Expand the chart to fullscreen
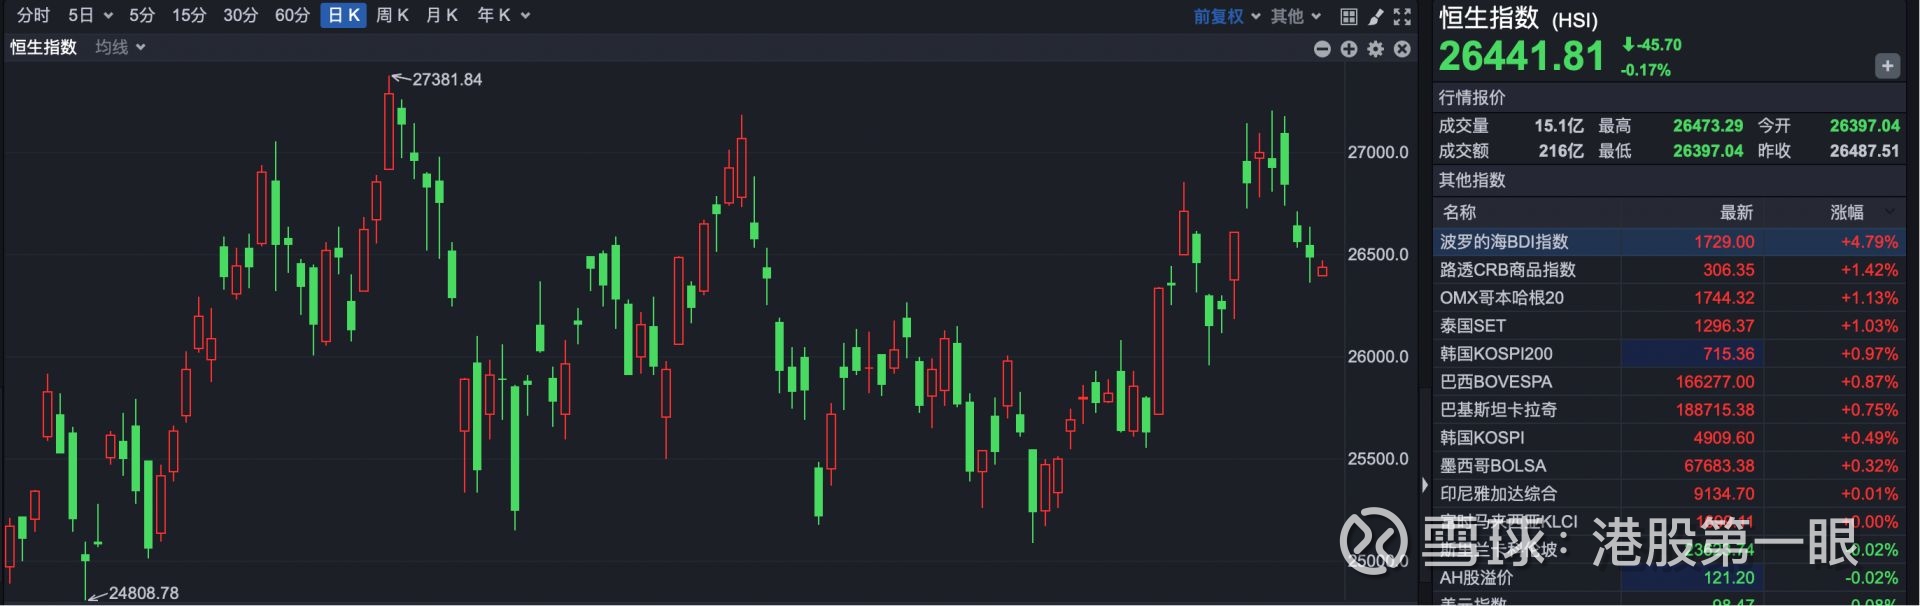This screenshot has width=1920, height=606. [x=1403, y=16]
